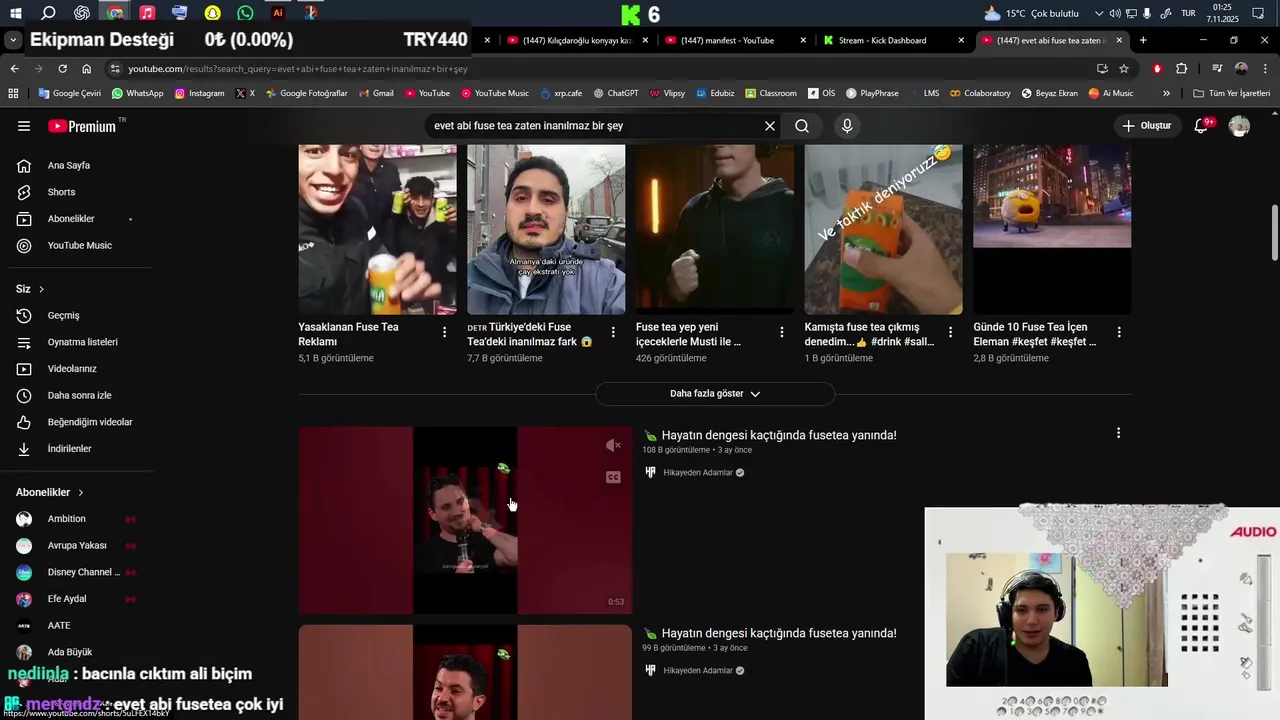Expand Daha fazla göster for Shorts
Image resolution: width=1280 pixels, height=720 pixels.
click(715, 394)
